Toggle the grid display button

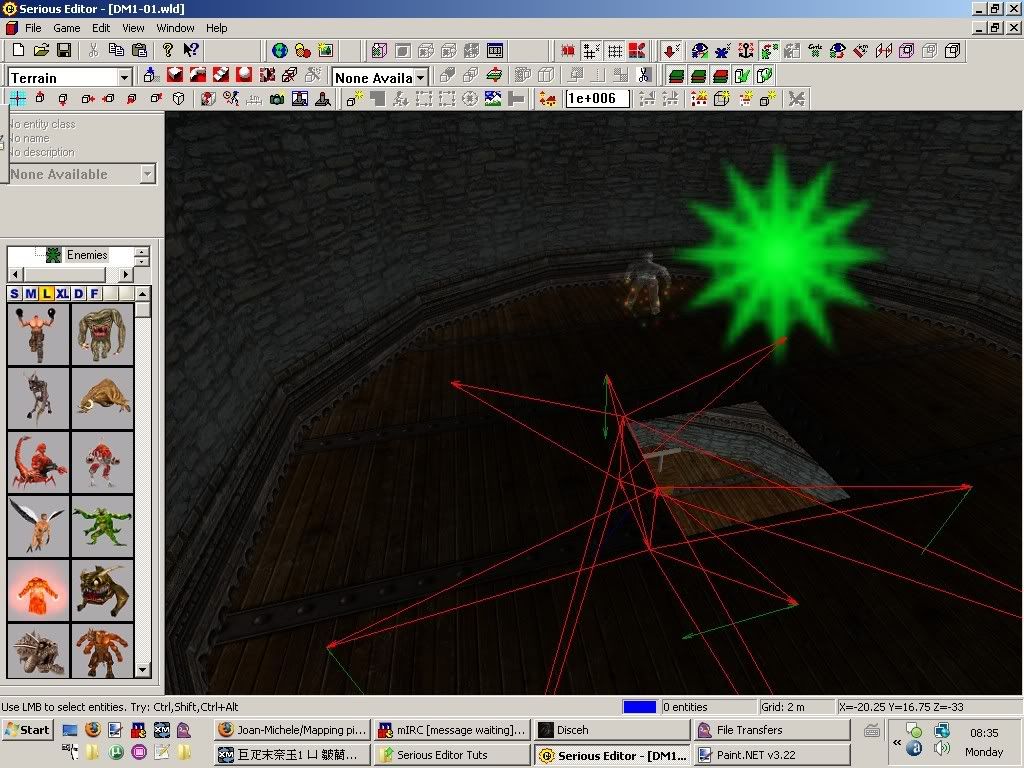[614, 50]
